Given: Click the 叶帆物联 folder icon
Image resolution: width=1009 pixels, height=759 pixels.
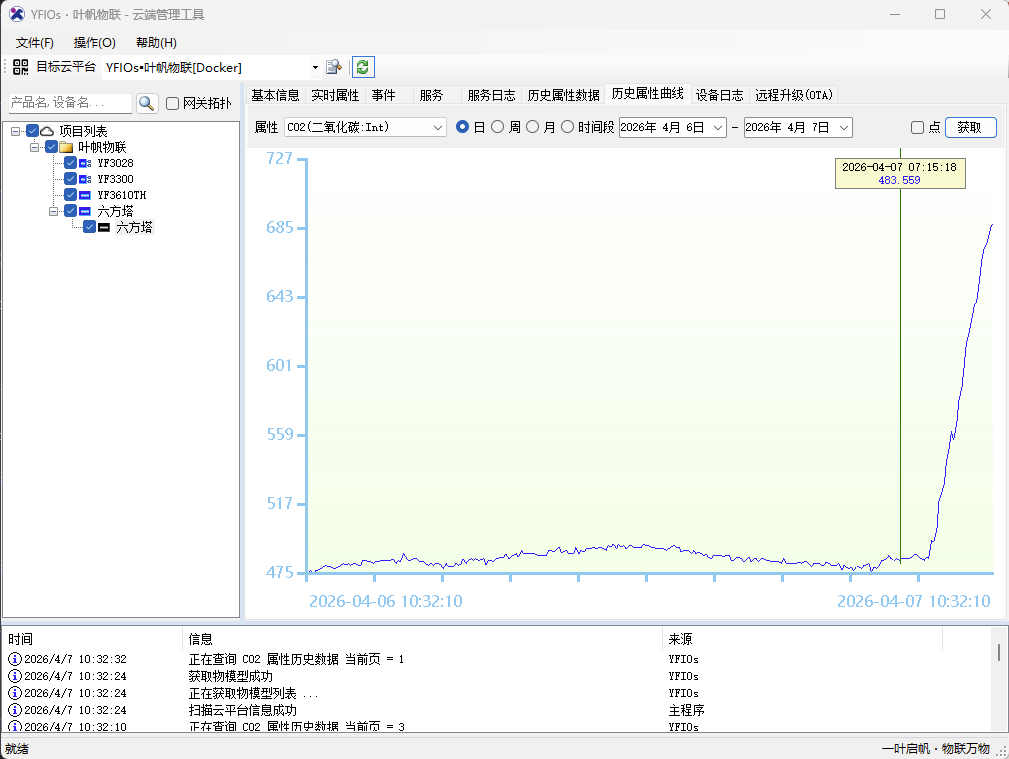Looking at the screenshot, I should (x=66, y=147).
